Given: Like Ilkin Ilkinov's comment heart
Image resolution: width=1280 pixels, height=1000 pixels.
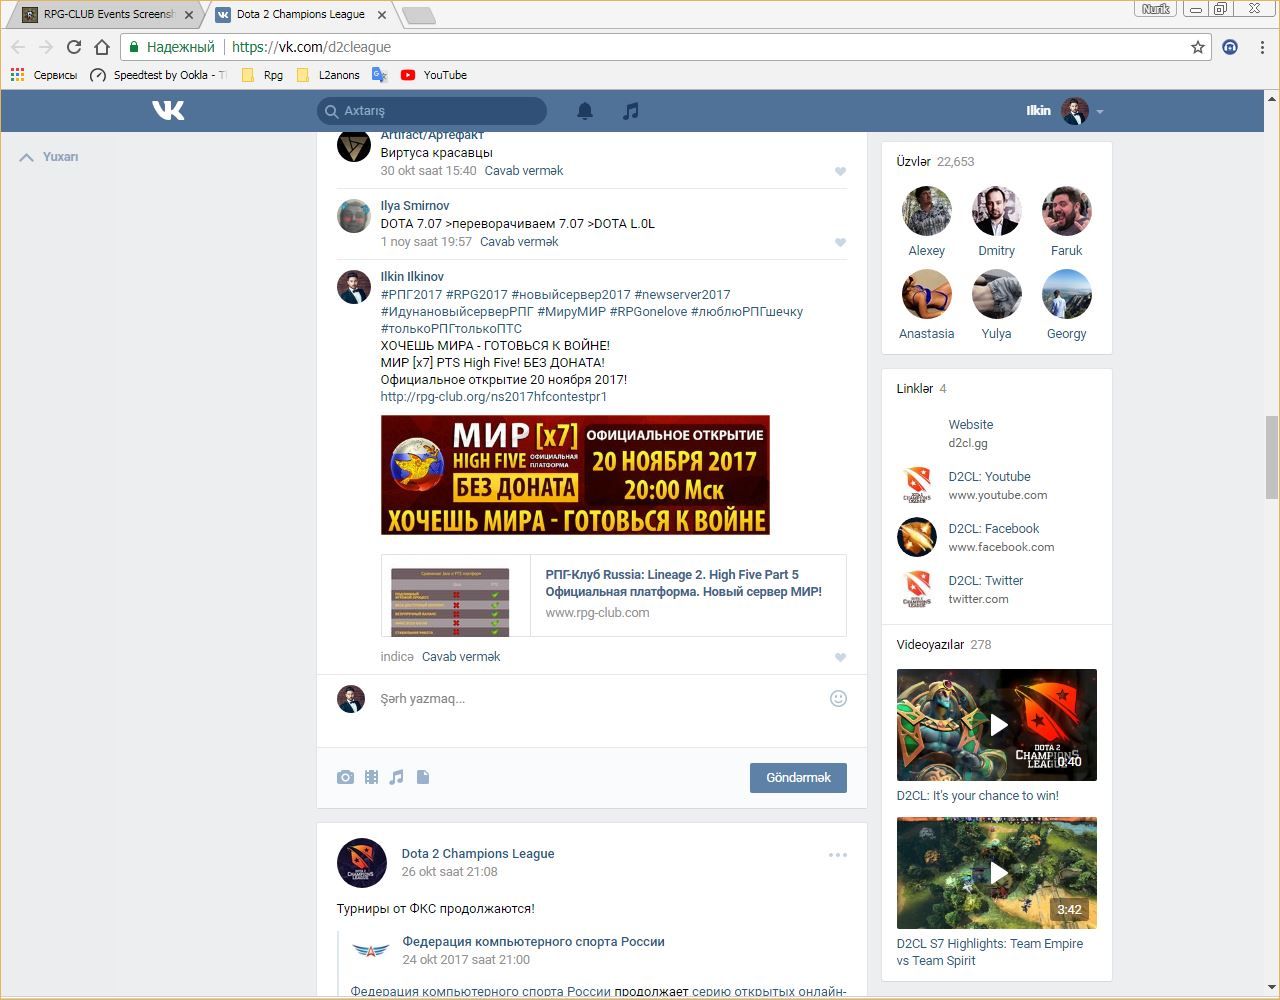Looking at the screenshot, I should pyautogui.click(x=840, y=657).
